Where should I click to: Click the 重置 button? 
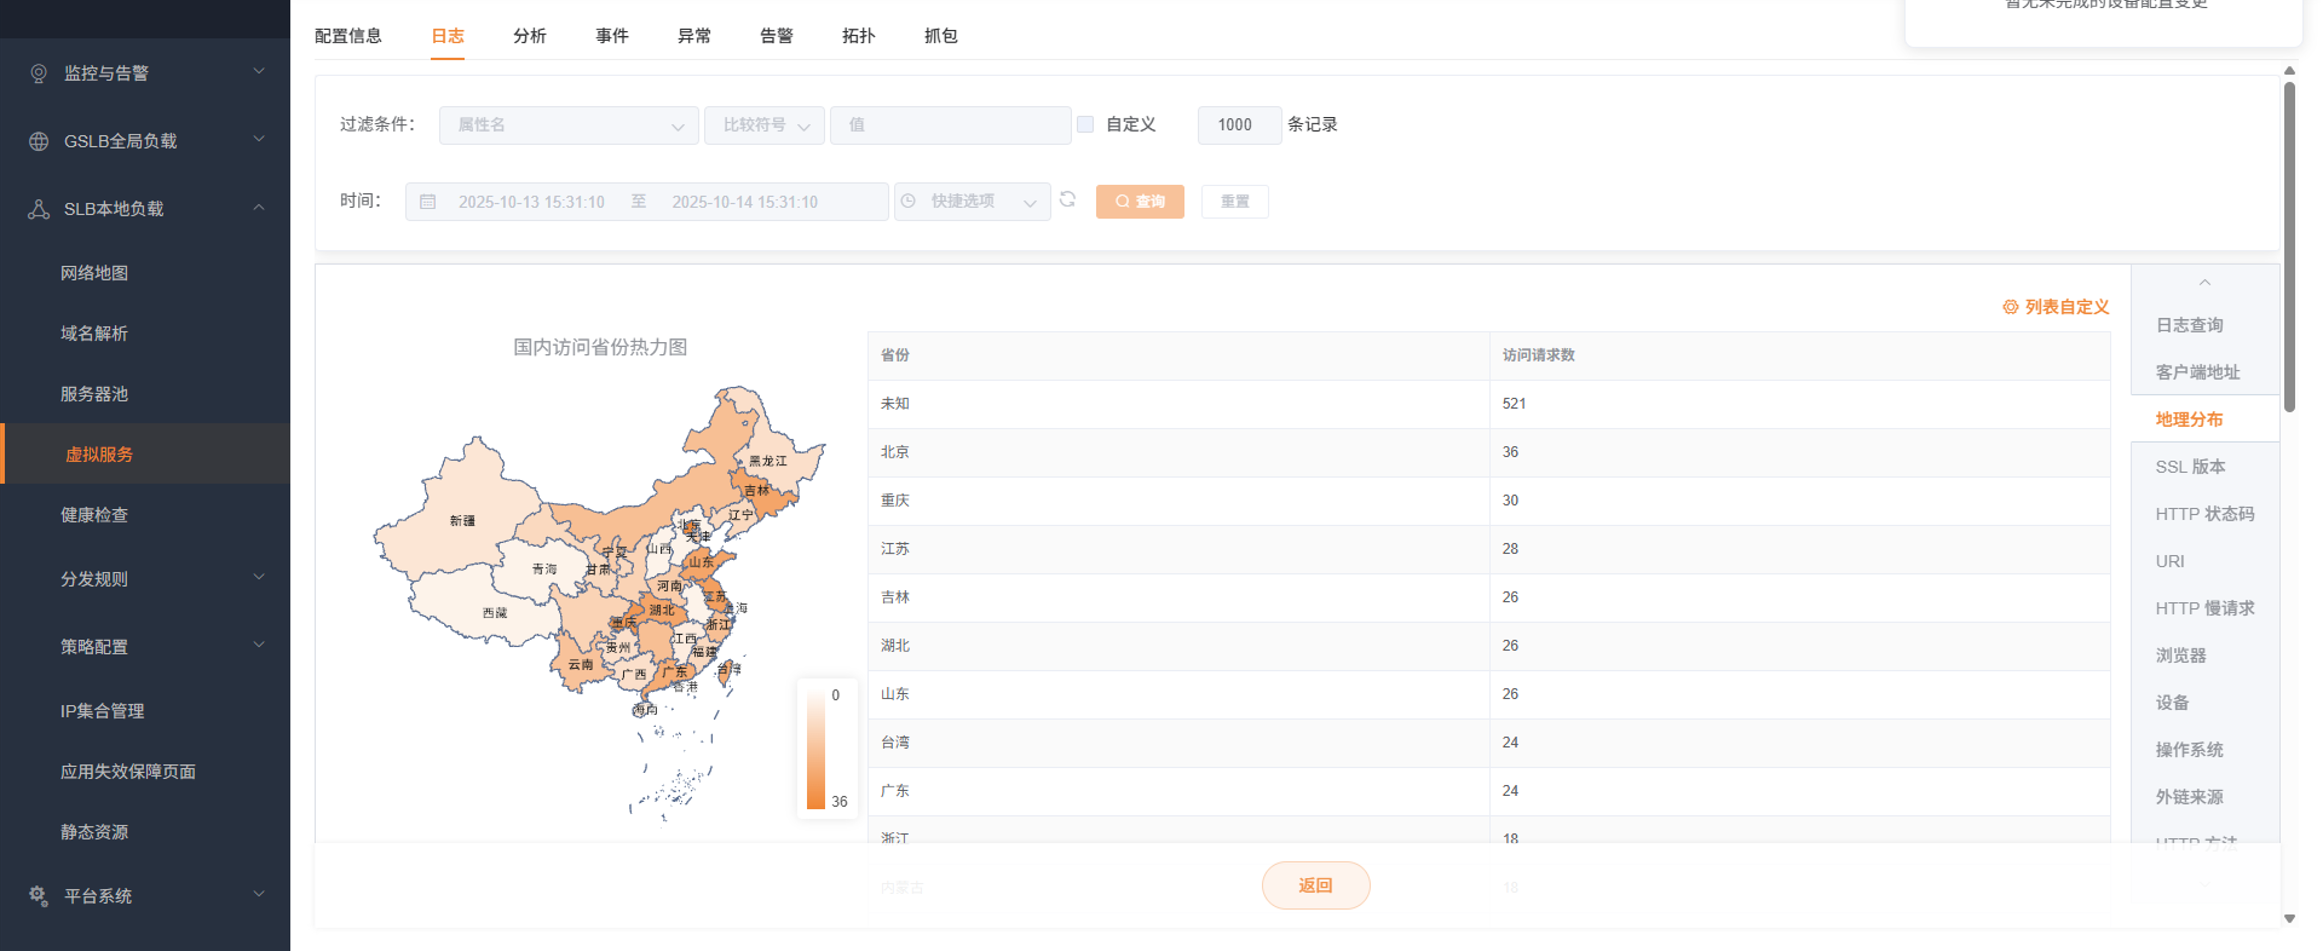(1234, 201)
